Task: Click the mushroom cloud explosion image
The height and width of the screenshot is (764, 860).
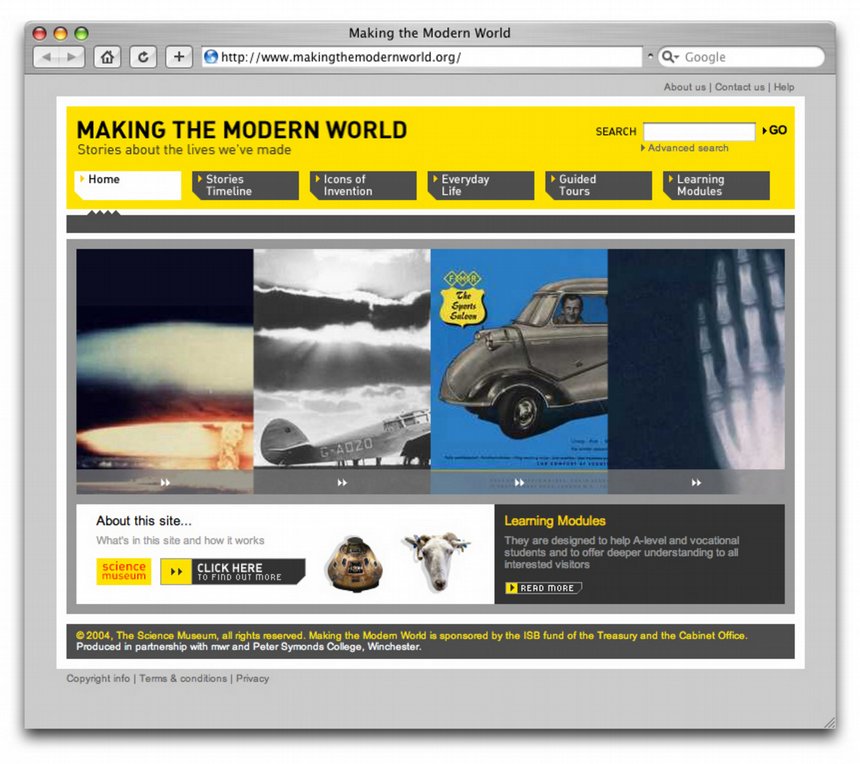Action: click(165, 359)
